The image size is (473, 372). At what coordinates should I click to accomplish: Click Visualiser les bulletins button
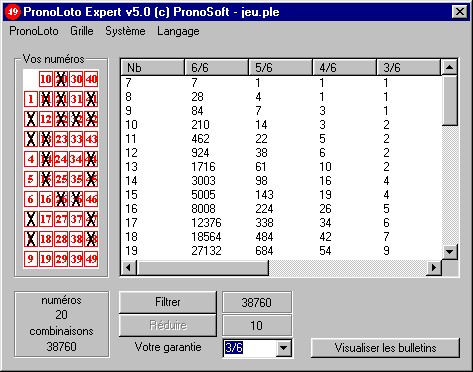(x=385, y=348)
